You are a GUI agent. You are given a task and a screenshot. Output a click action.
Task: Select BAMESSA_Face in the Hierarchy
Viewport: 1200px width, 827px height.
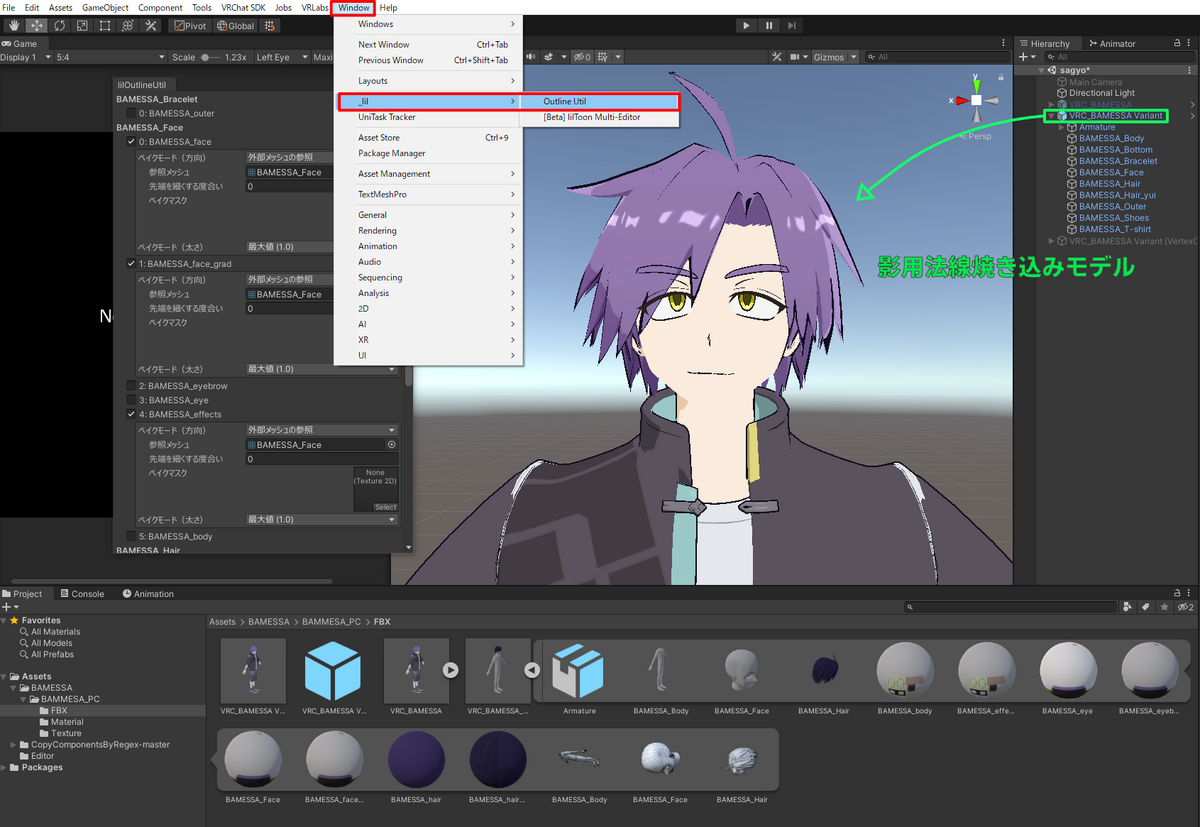coord(1110,172)
